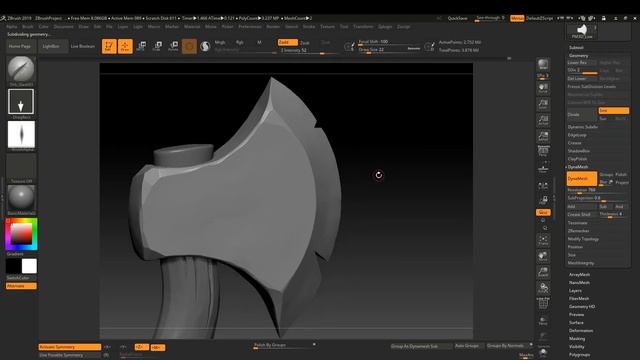The height and width of the screenshot is (360, 640).
Task: Toggle the PolyF line fill grid icon
Action: pyautogui.click(x=543, y=304)
